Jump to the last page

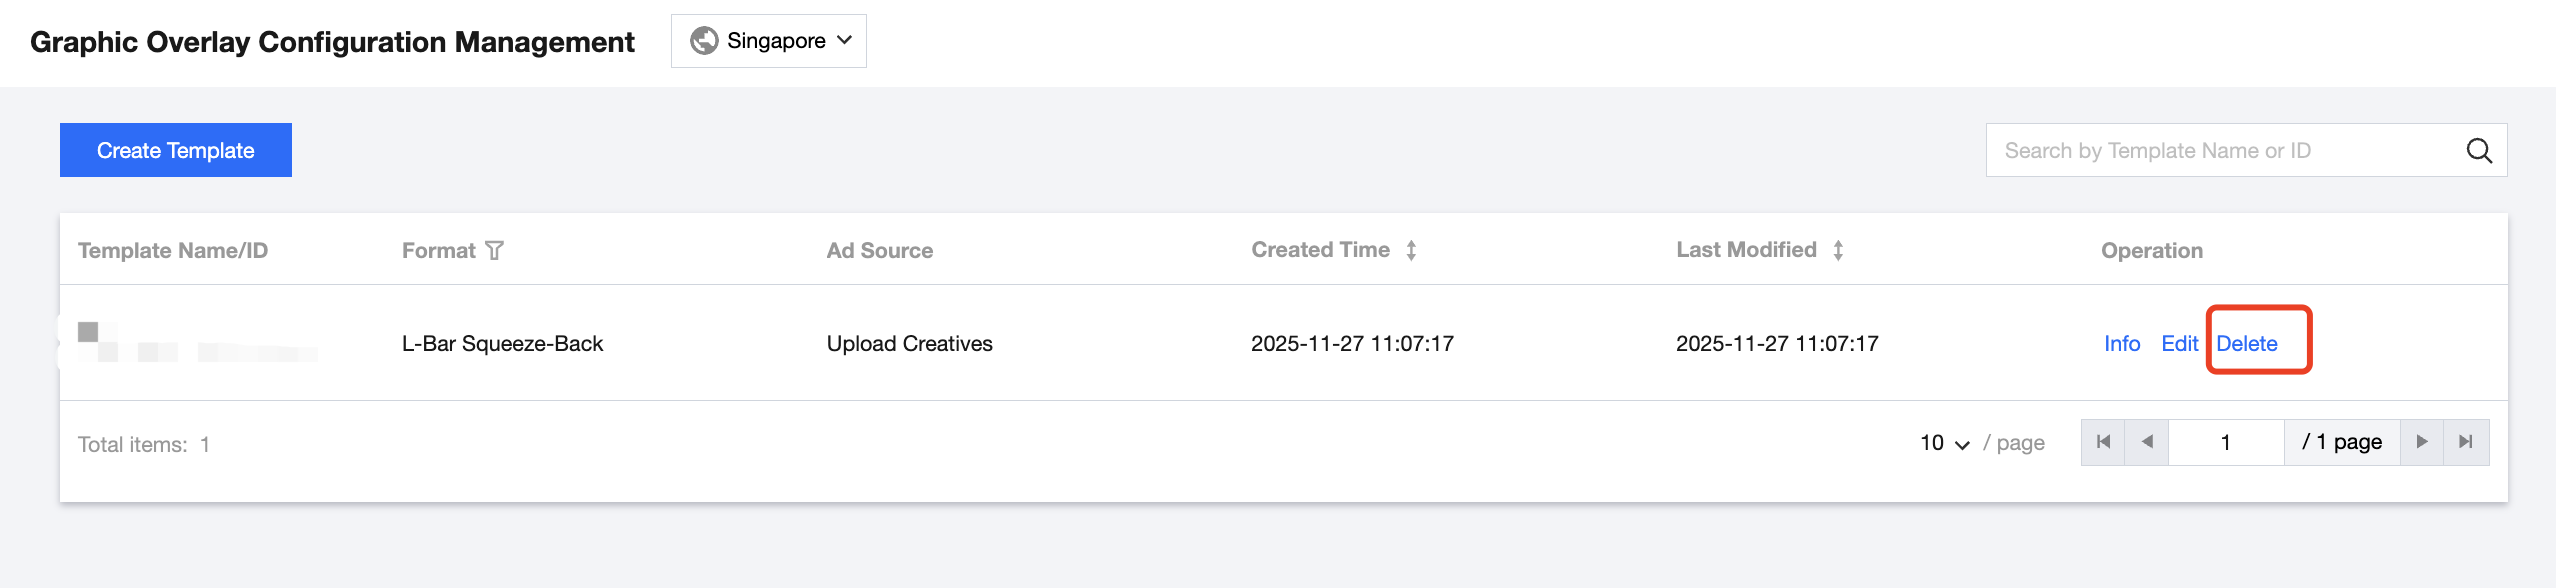coord(2466,442)
